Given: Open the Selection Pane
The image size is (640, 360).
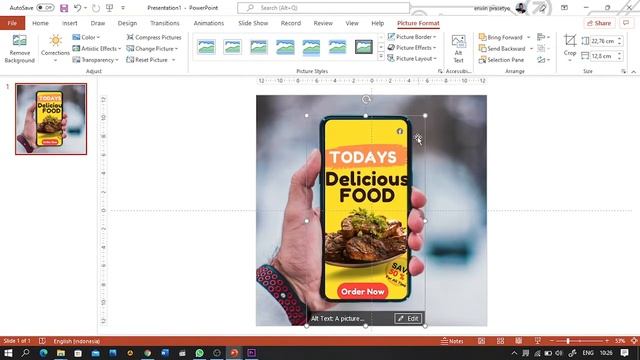Looking at the screenshot, I should [x=501, y=60].
